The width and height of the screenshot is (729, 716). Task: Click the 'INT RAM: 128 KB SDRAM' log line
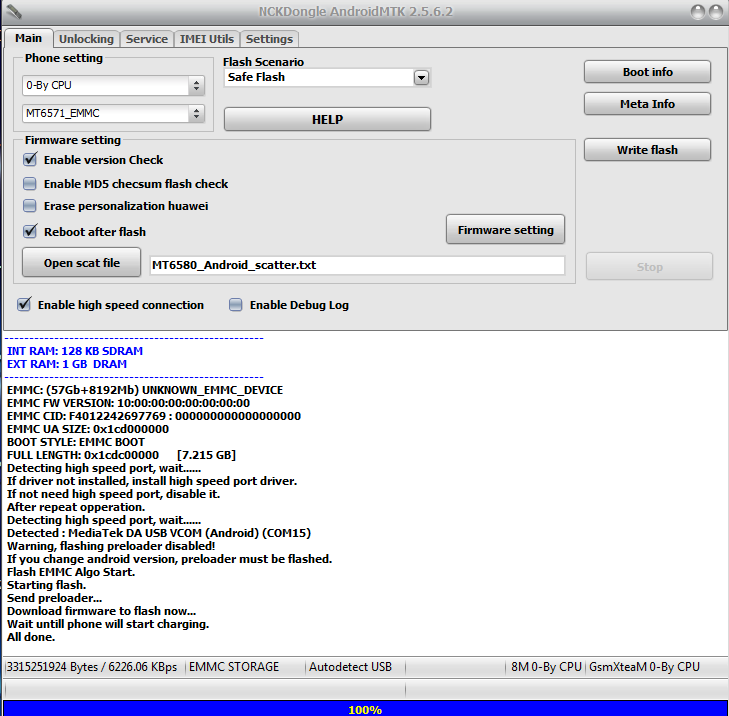(75, 351)
